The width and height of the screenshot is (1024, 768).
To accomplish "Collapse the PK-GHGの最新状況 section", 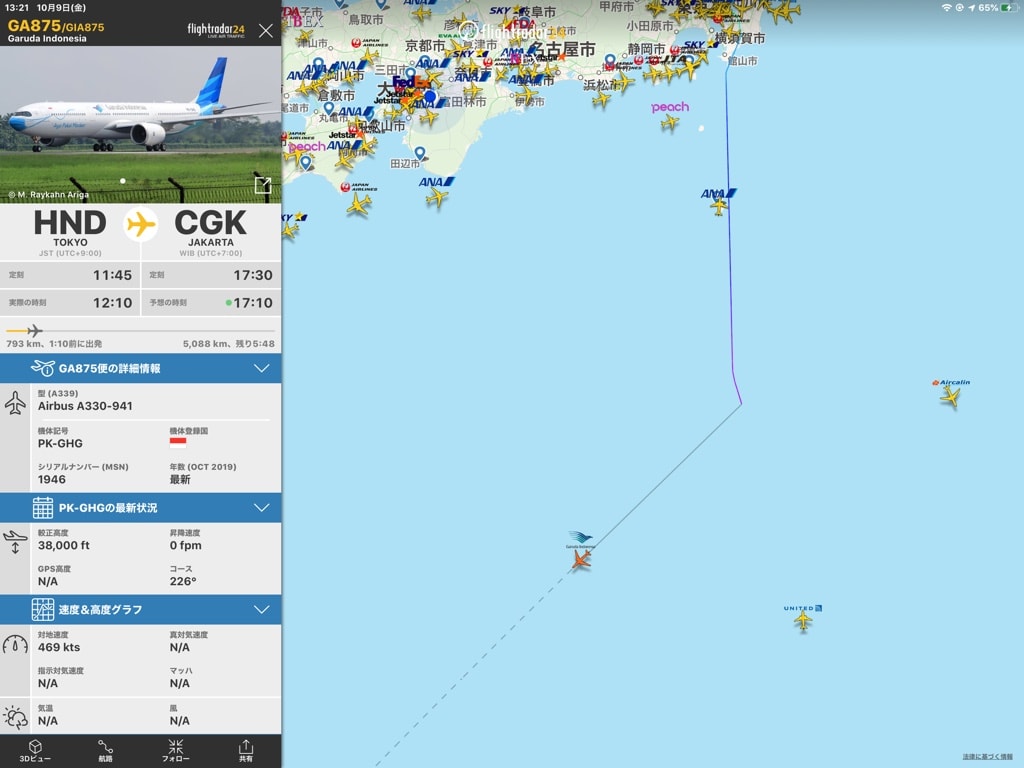I will [261, 507].
